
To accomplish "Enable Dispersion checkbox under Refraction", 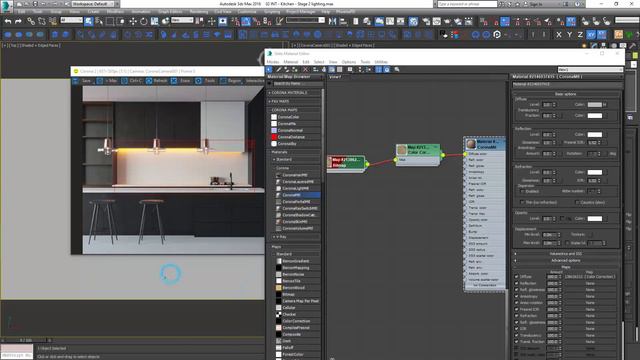I will 523,191.
